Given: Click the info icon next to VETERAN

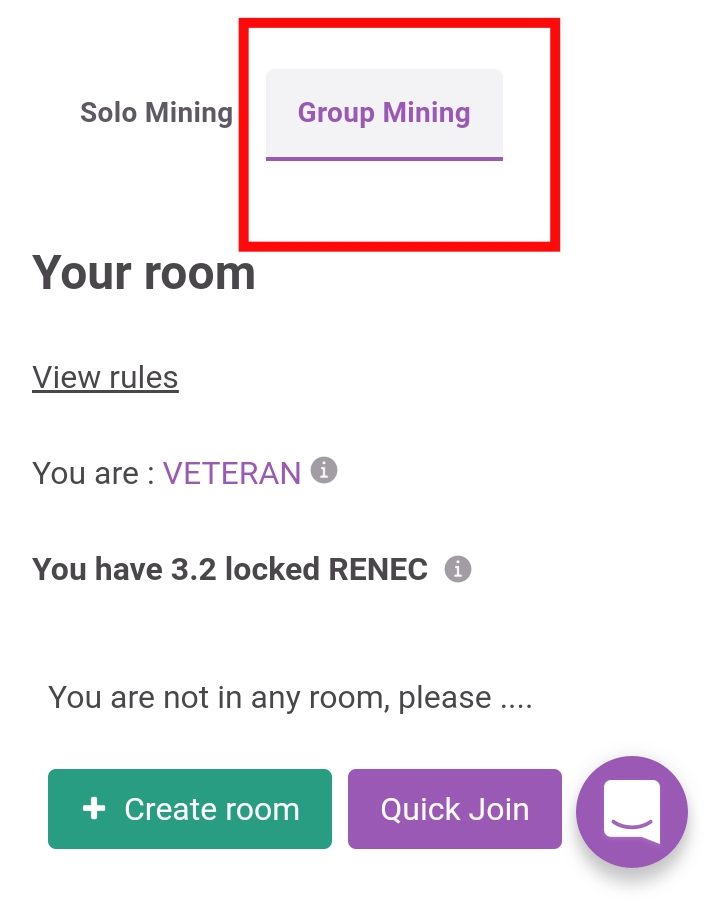Looking at the screenshot, I should (323, 470).
